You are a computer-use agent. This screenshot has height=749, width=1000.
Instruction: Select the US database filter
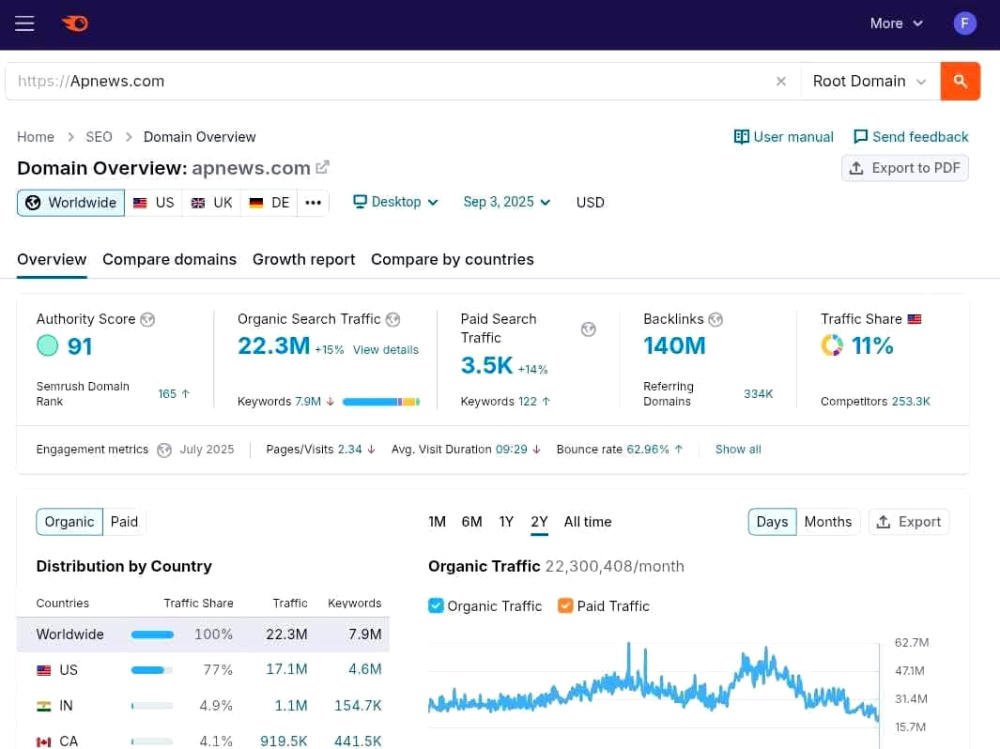pyautogui.click(x=153, y=203)
